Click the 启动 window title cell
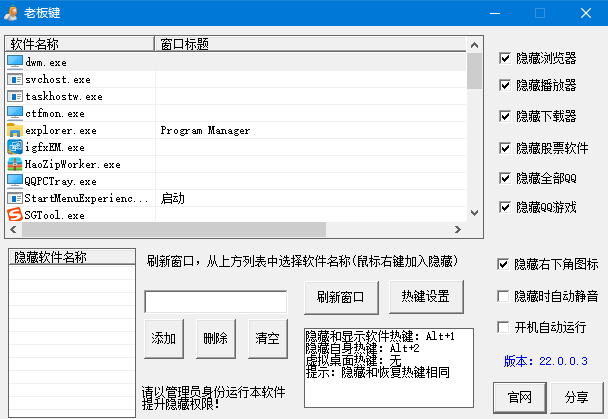The image size is (608, 419). tap(173, 198)
